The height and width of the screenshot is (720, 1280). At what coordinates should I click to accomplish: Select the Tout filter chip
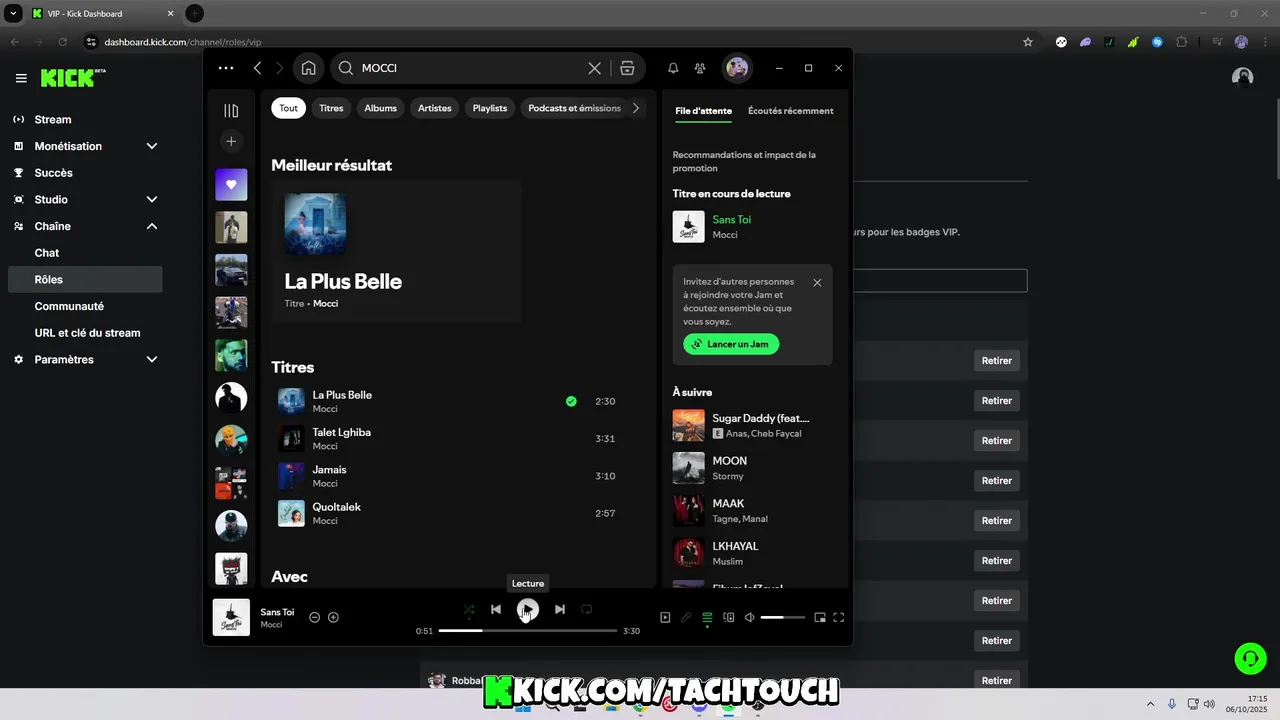288,108
